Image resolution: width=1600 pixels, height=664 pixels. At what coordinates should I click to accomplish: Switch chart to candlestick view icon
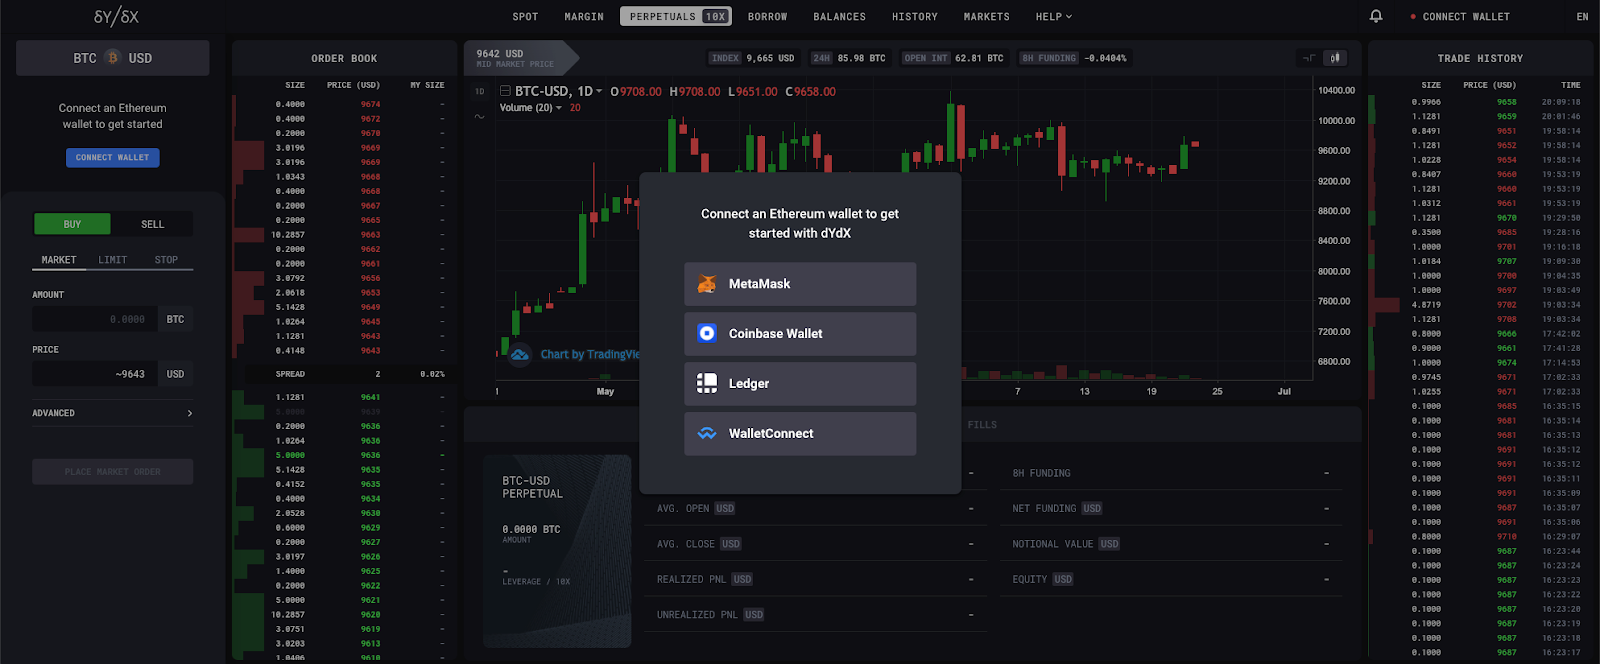(1335, 58)
